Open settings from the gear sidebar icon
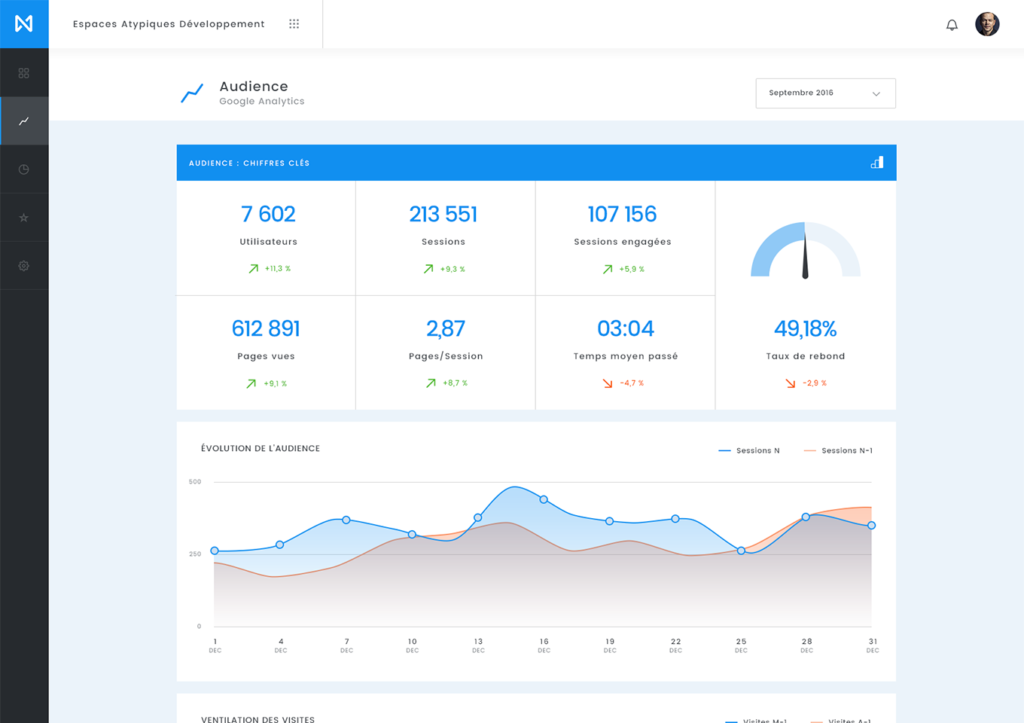 click(24, 265)
